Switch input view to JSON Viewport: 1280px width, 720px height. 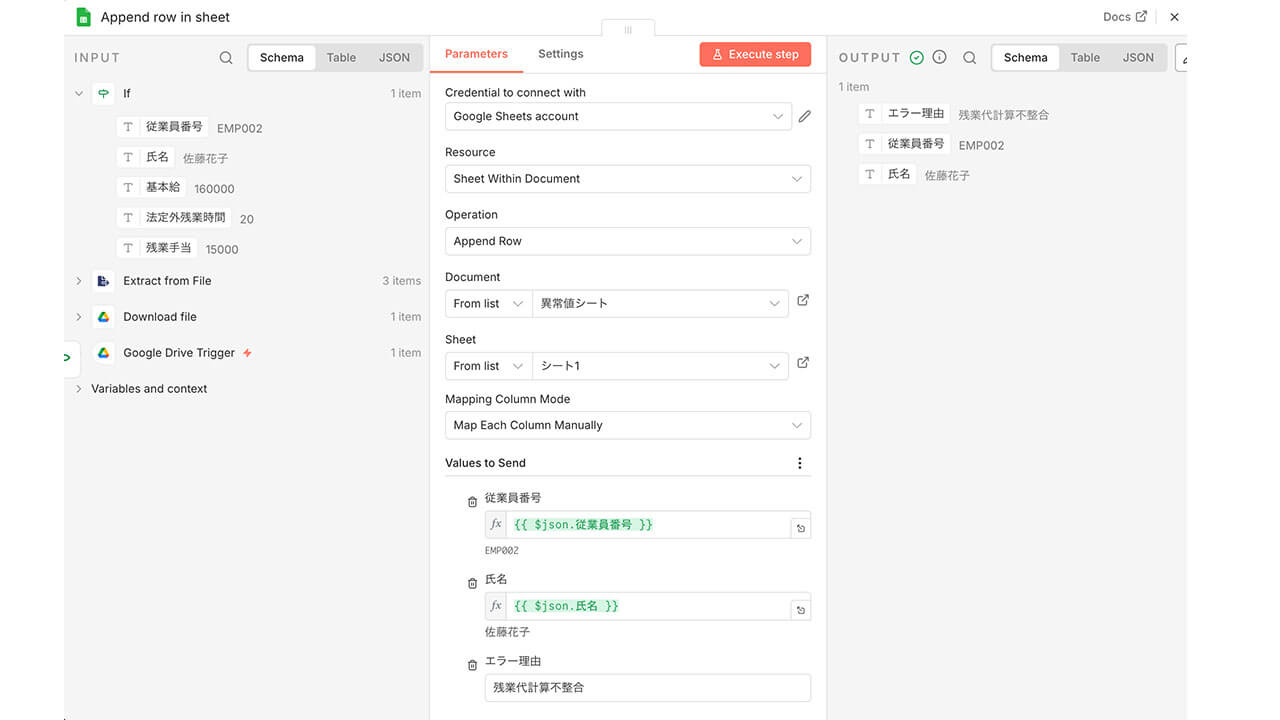point(394,58)
